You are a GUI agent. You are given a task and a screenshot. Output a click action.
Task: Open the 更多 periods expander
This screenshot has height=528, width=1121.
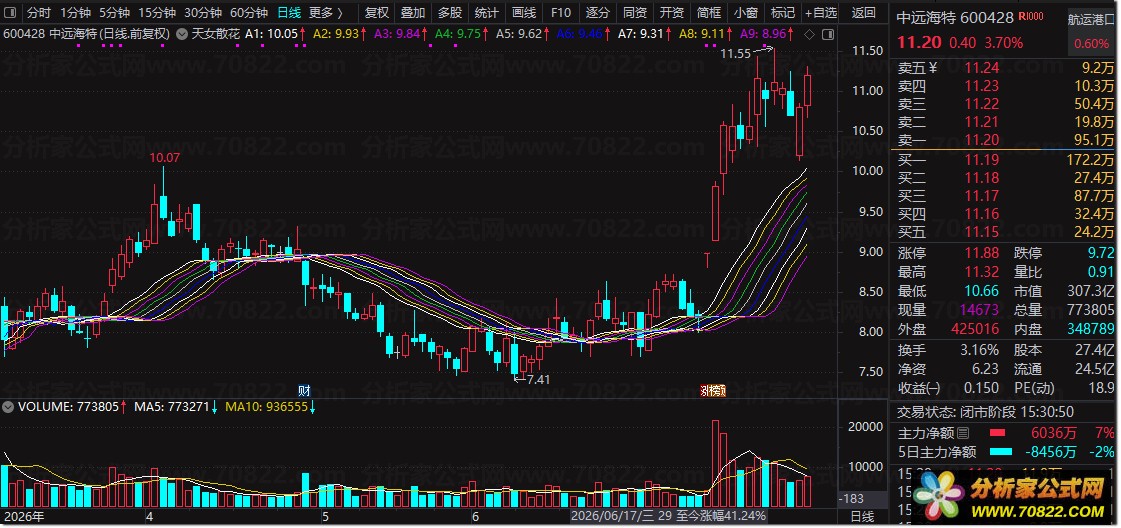tap(326, 13)
